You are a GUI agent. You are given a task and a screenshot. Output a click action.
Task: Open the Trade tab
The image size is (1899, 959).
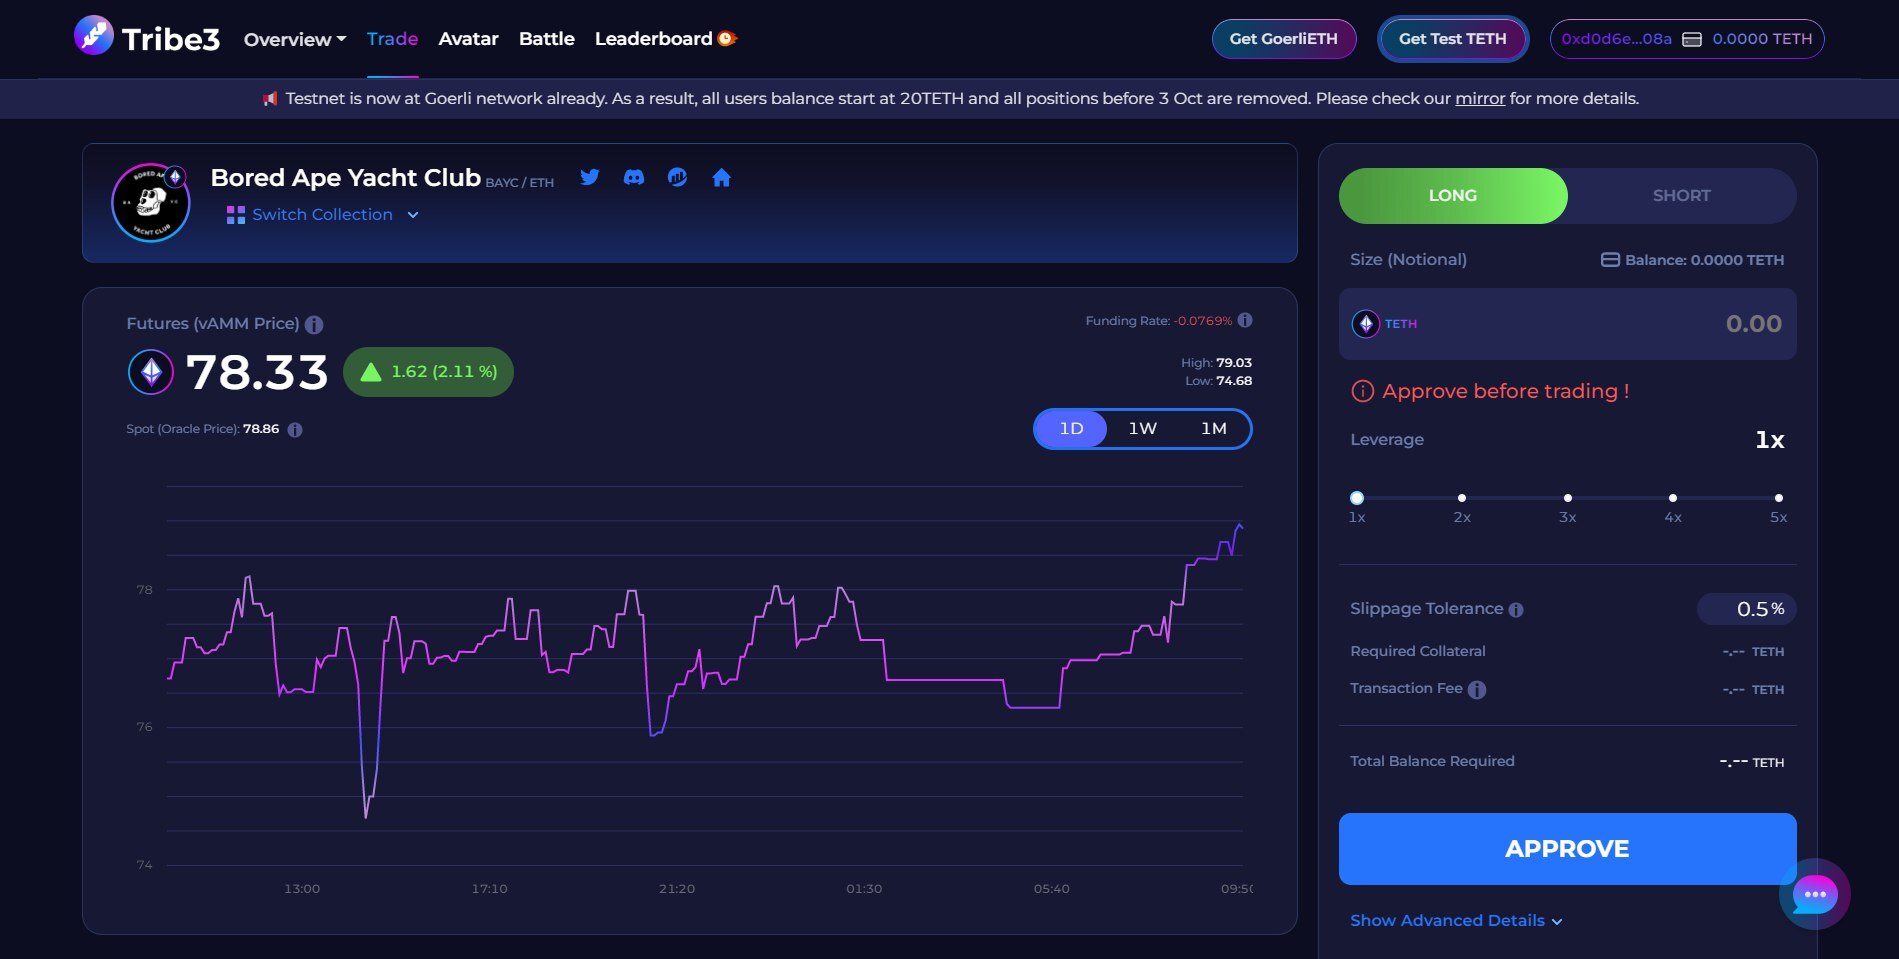pos(392,39)
